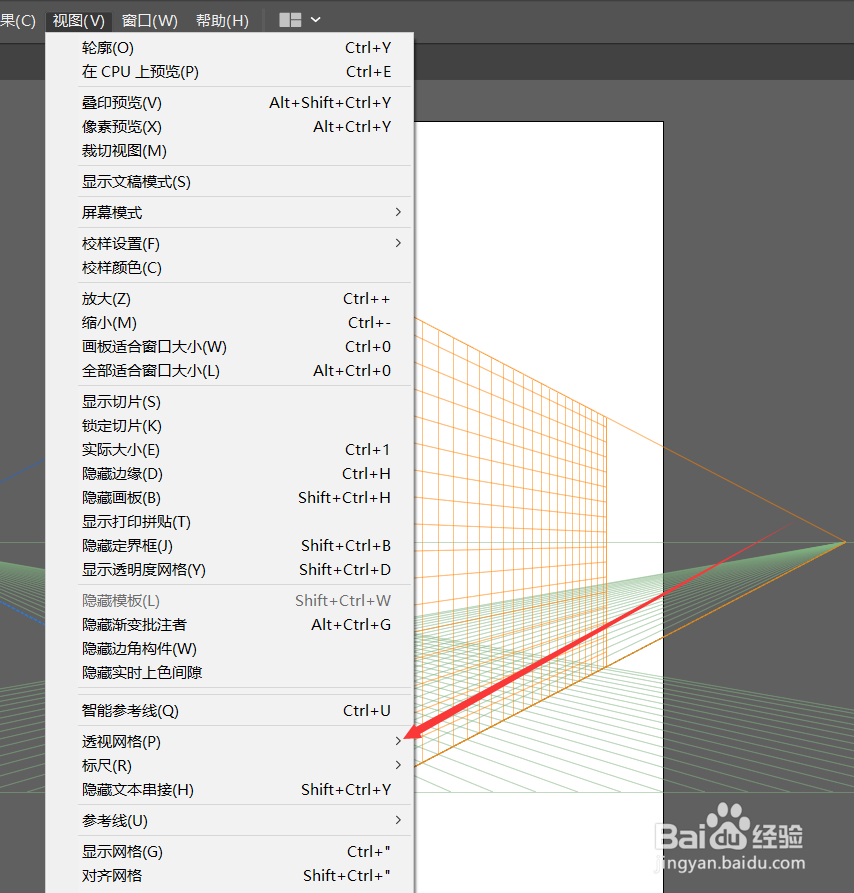Open the 窗口 menu

point(148,19)
